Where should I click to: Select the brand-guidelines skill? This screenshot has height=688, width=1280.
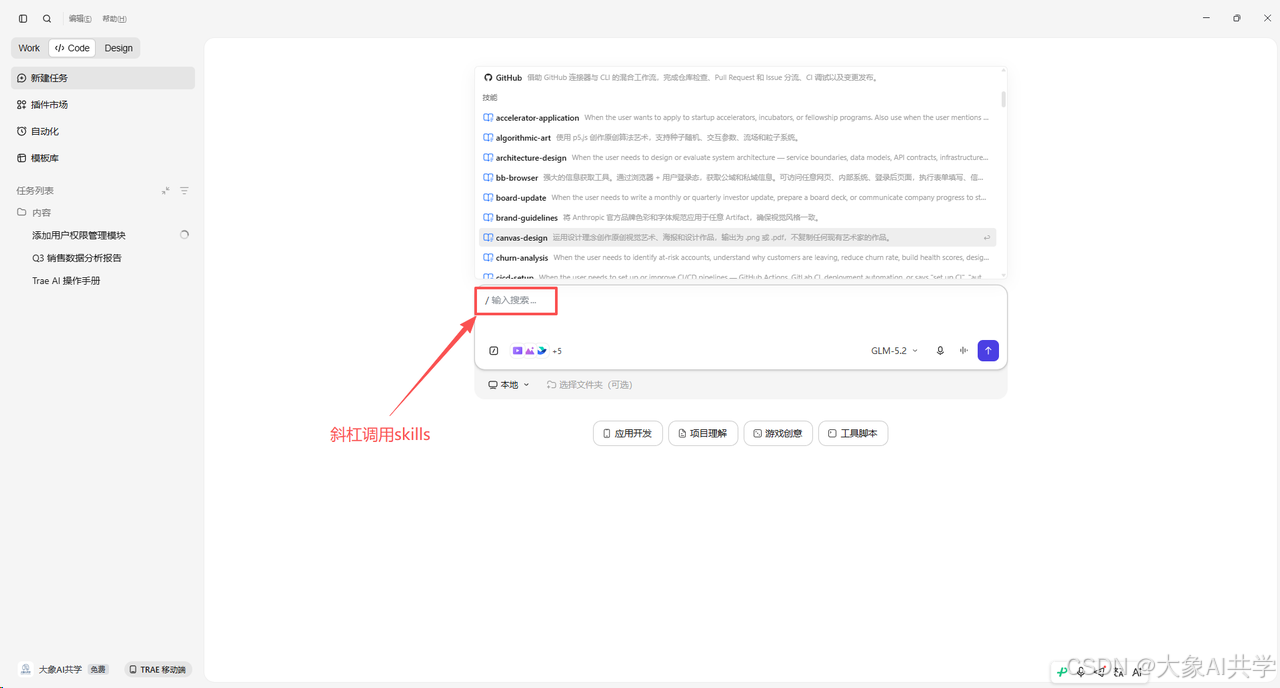tap(736, 218)
